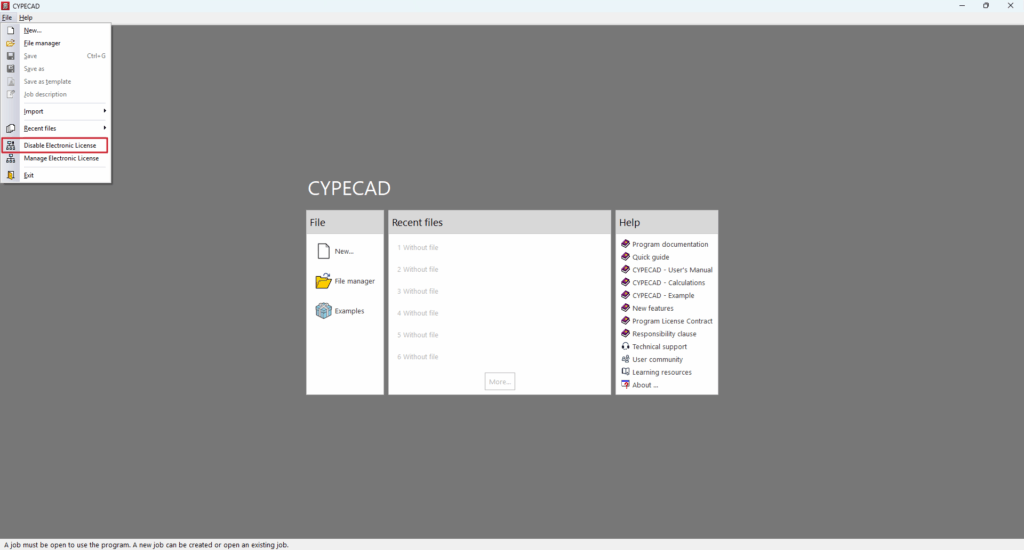The image size is (1024, 550).
Task: Choose New... from the File menu
Action: [x=33, y=30]
